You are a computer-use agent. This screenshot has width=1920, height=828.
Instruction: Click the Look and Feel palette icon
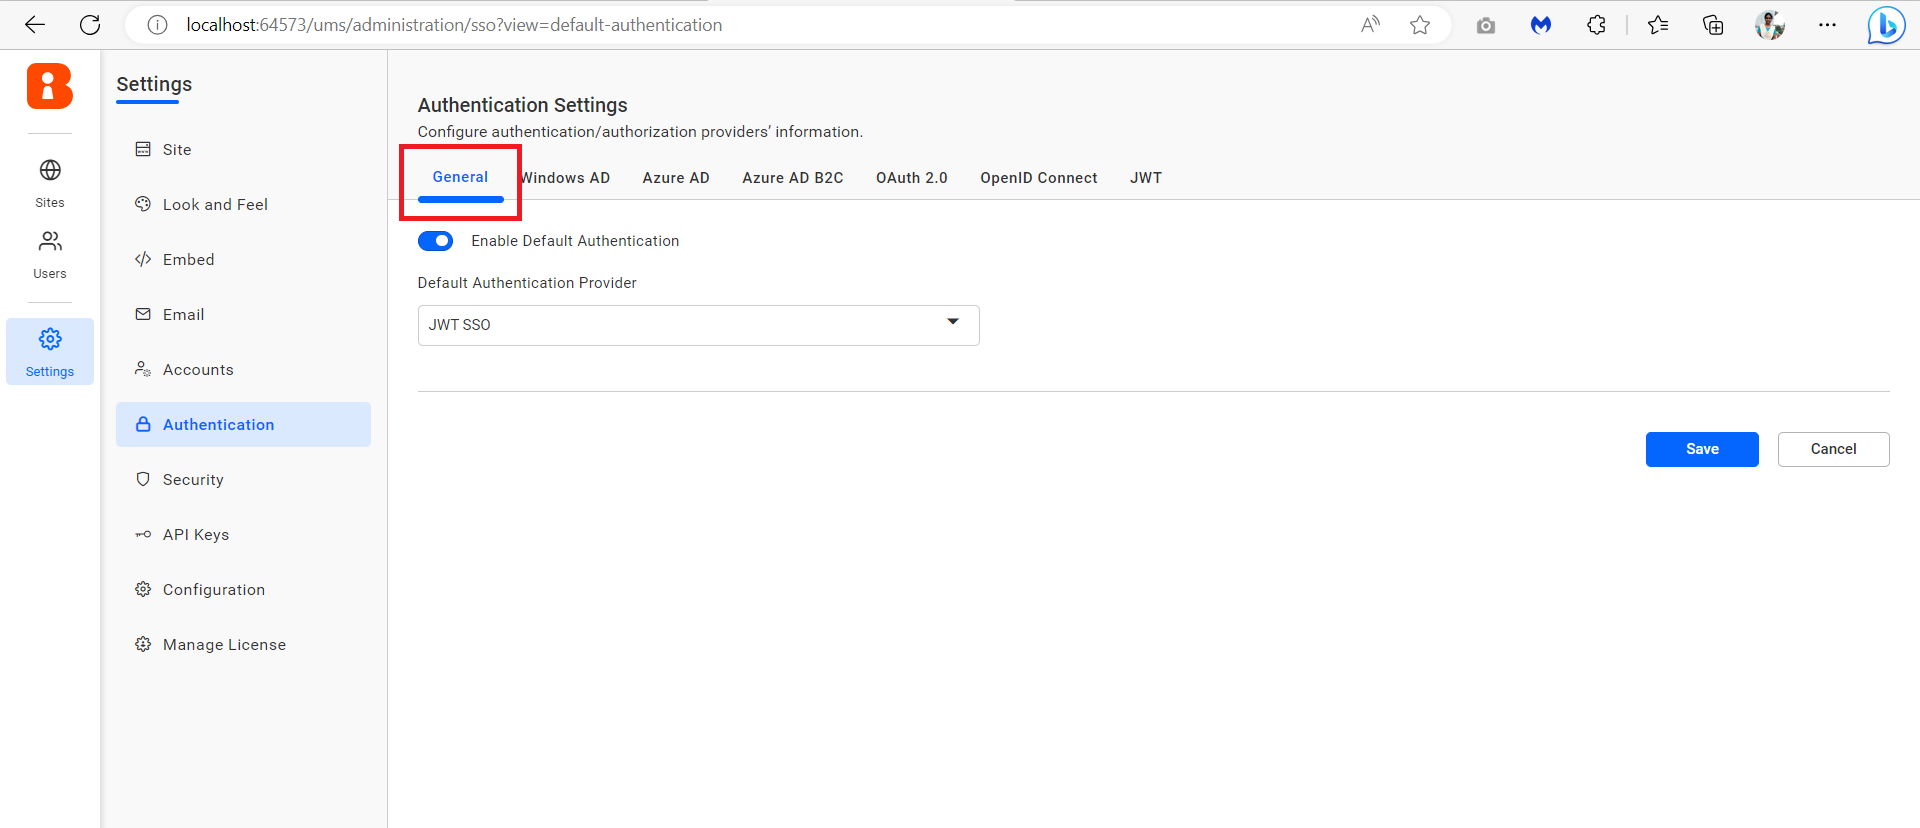tap(143, 204)
